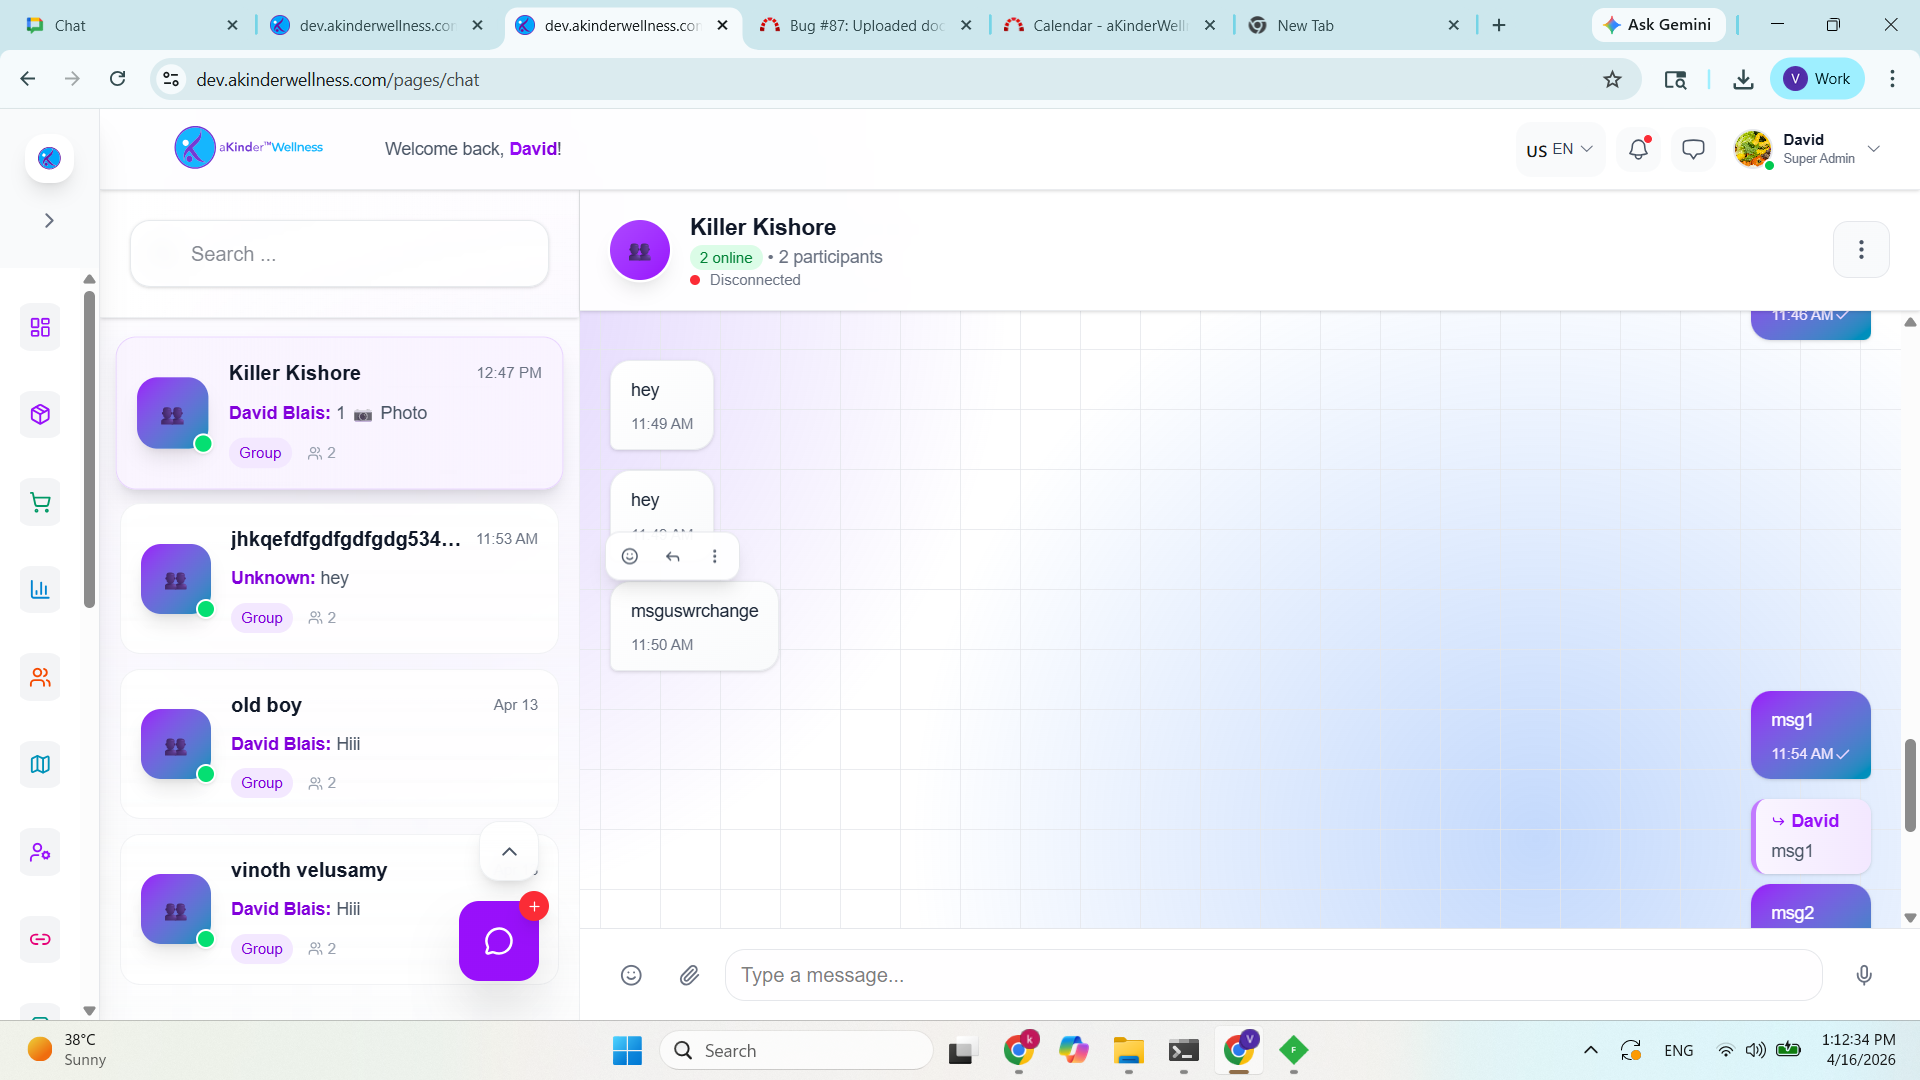Click the microphone voice message icon

(x=1864, y=975)
